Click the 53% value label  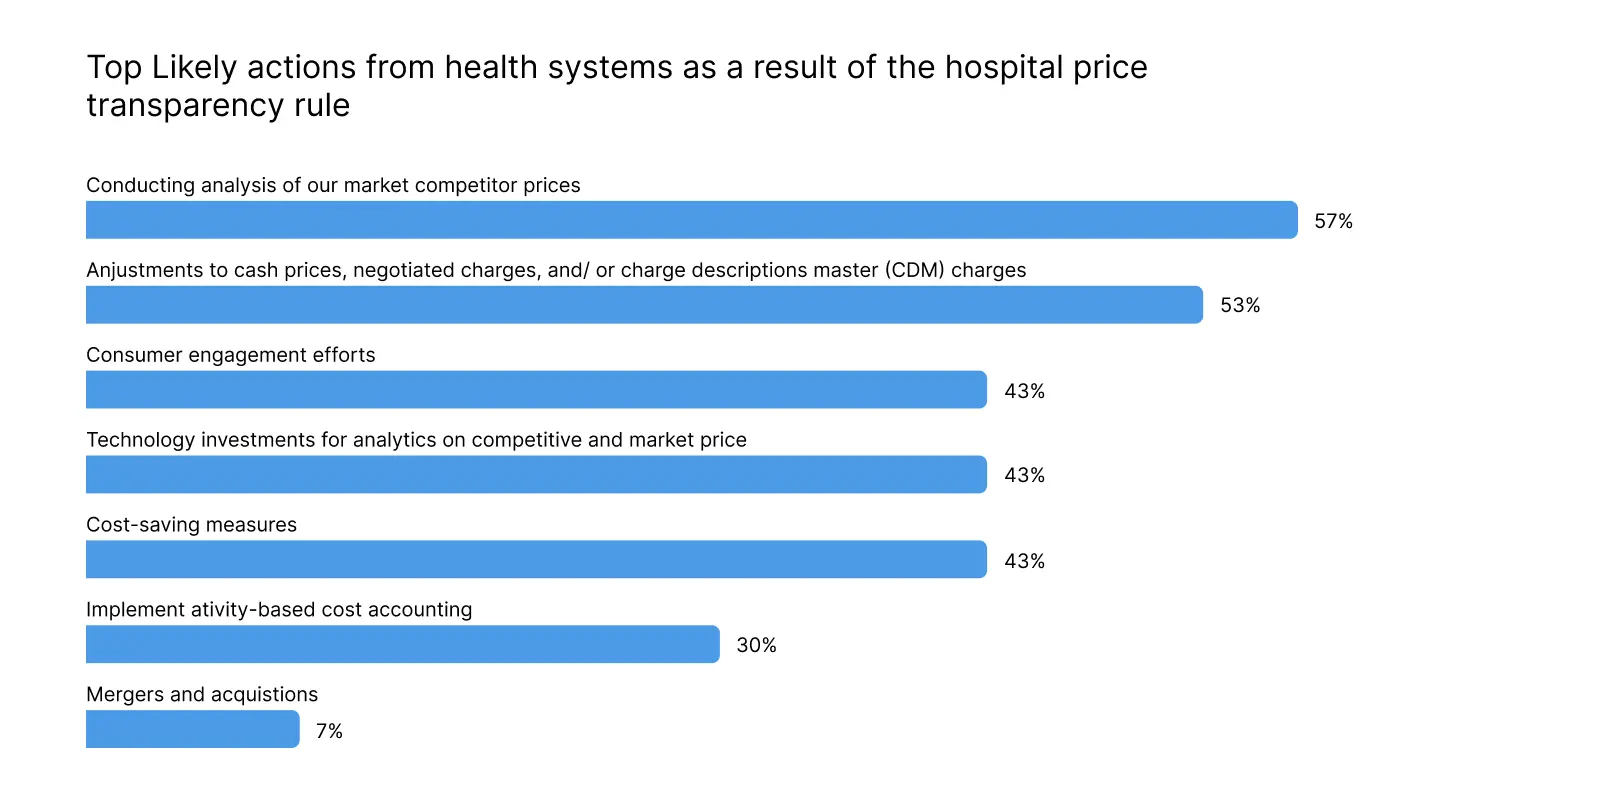[1240, 306]
